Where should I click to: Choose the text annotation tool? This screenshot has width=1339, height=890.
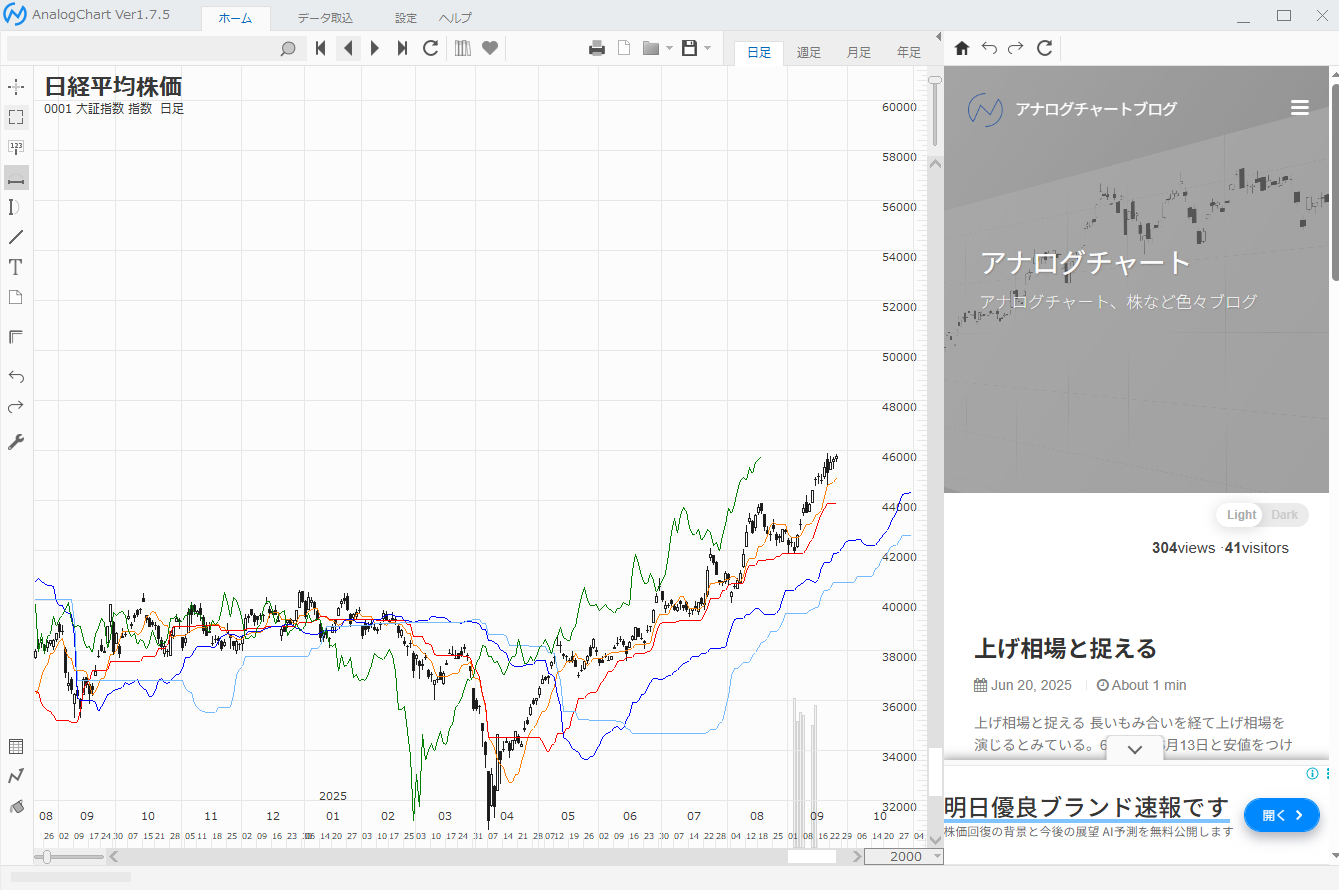coord(16,267)
